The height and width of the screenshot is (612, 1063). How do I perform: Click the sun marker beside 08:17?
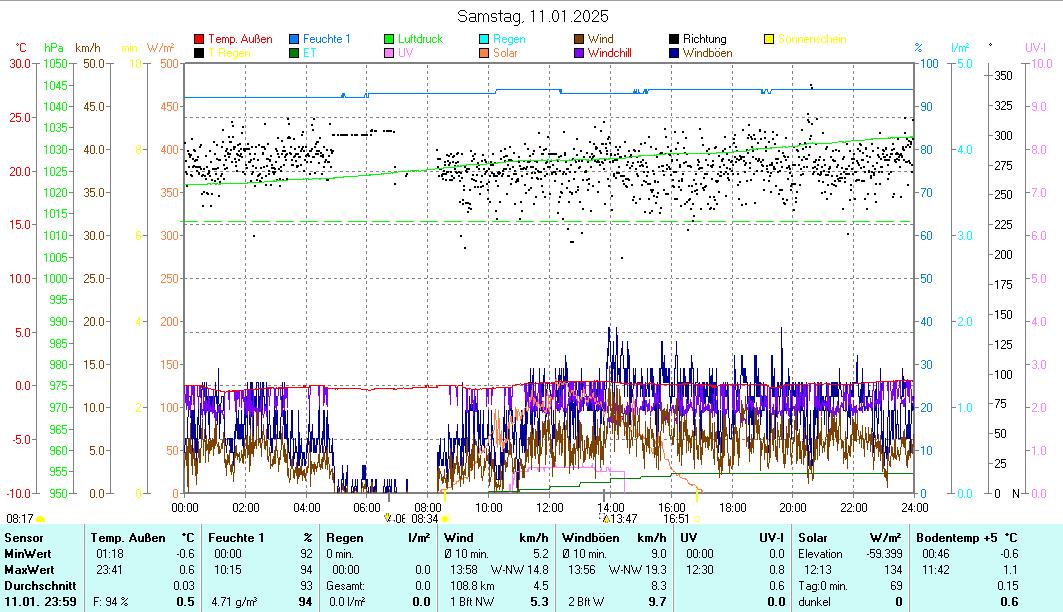(x=40, y=519)
